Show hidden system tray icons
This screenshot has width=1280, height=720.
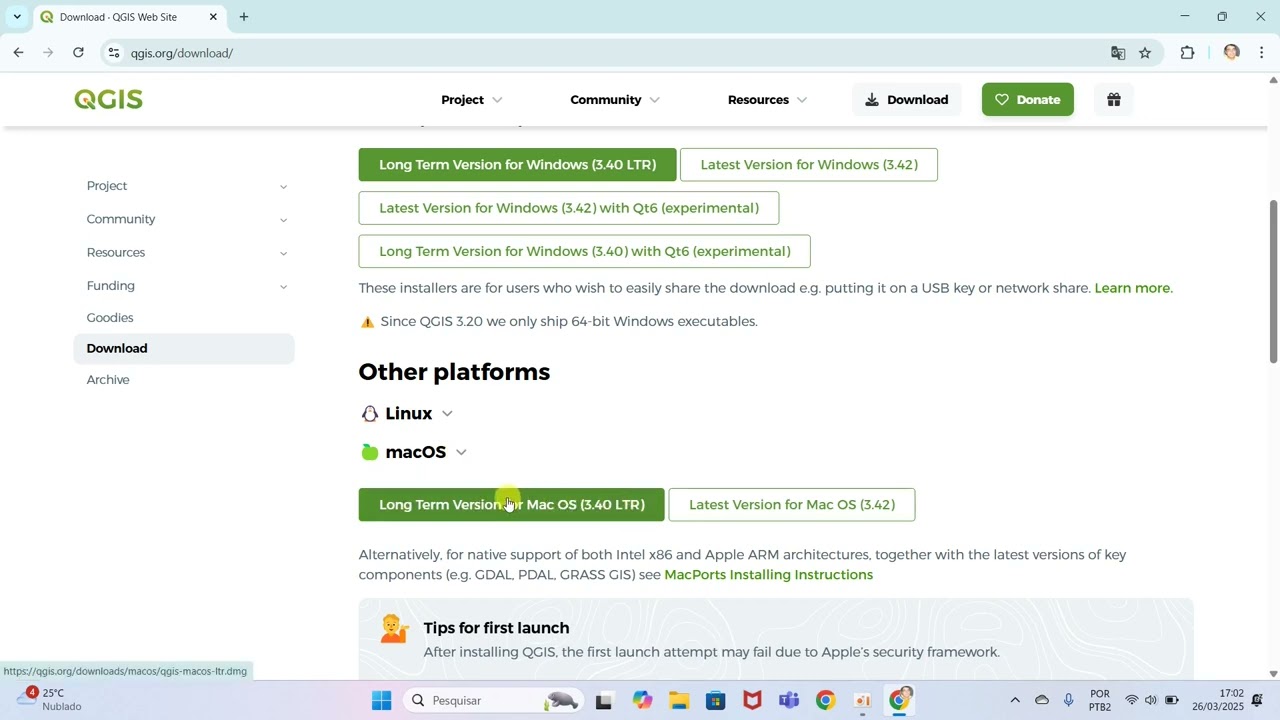coord(1015,700)
